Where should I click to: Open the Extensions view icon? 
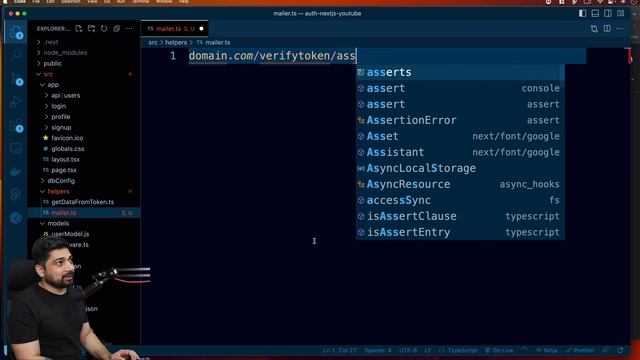click(16, 125)
